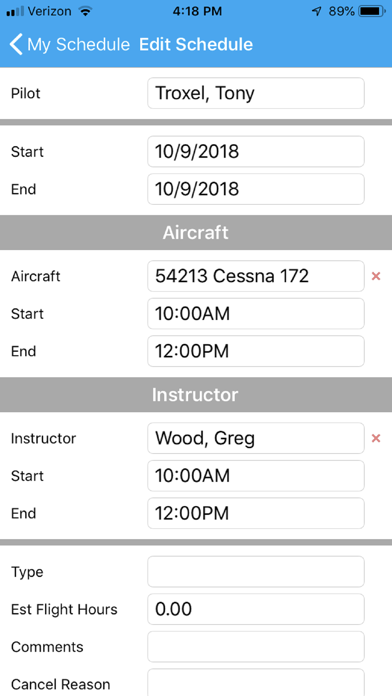Tap the battery icon in status bar
Viewport: 392px width, 696px height.
tap(372, 12)
